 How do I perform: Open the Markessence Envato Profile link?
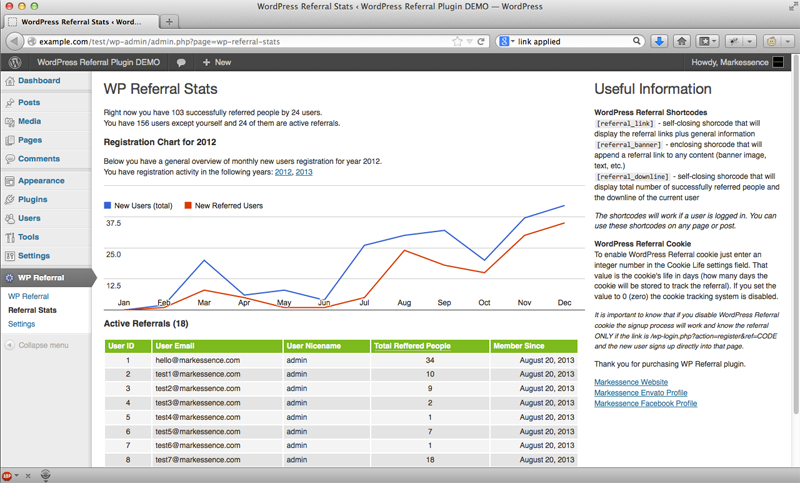[x=641, y=393]
